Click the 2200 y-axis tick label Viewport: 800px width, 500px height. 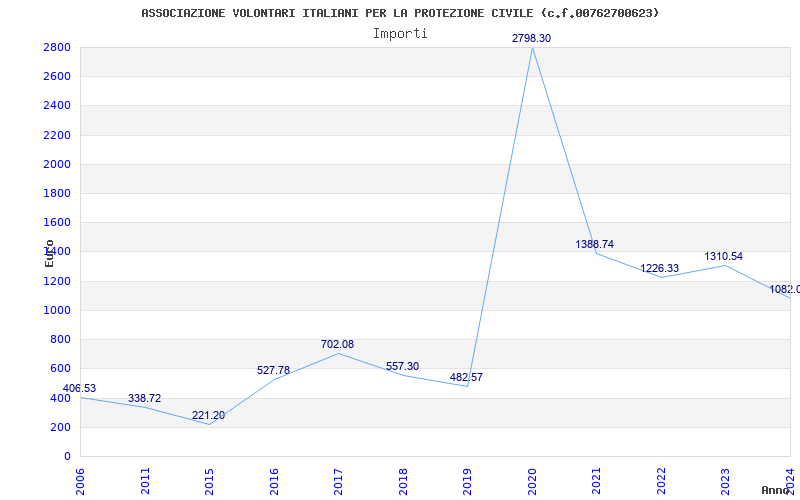click(57, 135)
